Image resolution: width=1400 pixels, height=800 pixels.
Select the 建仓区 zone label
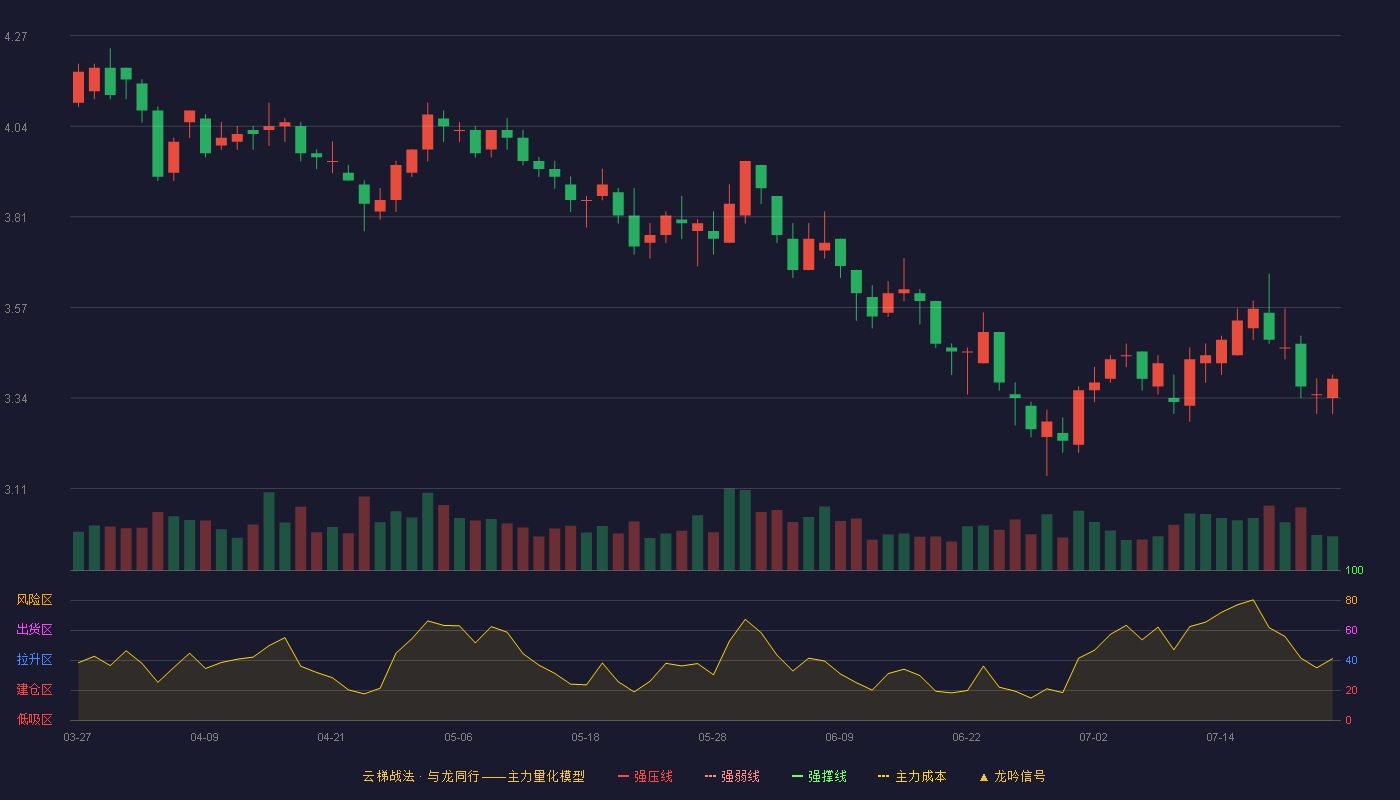tap(34, 690)
